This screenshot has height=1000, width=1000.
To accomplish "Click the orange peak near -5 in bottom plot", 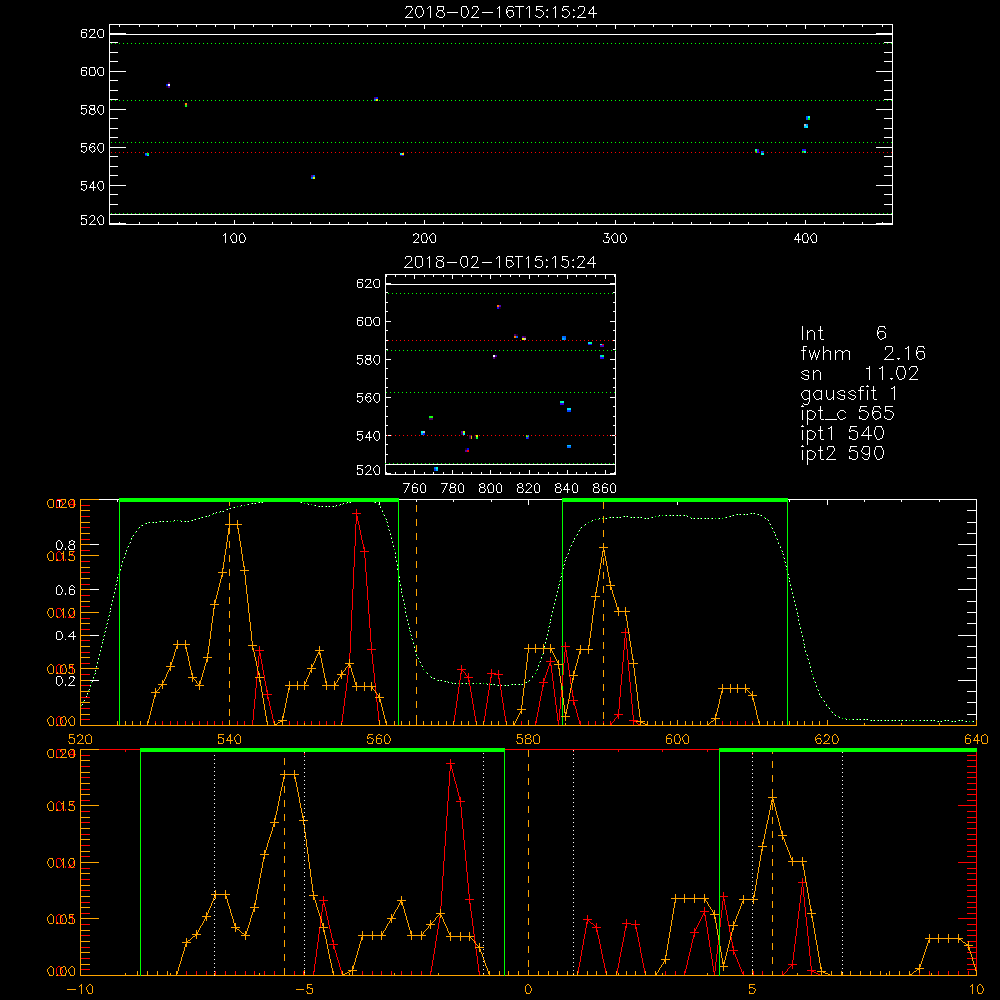I will 290,774.
